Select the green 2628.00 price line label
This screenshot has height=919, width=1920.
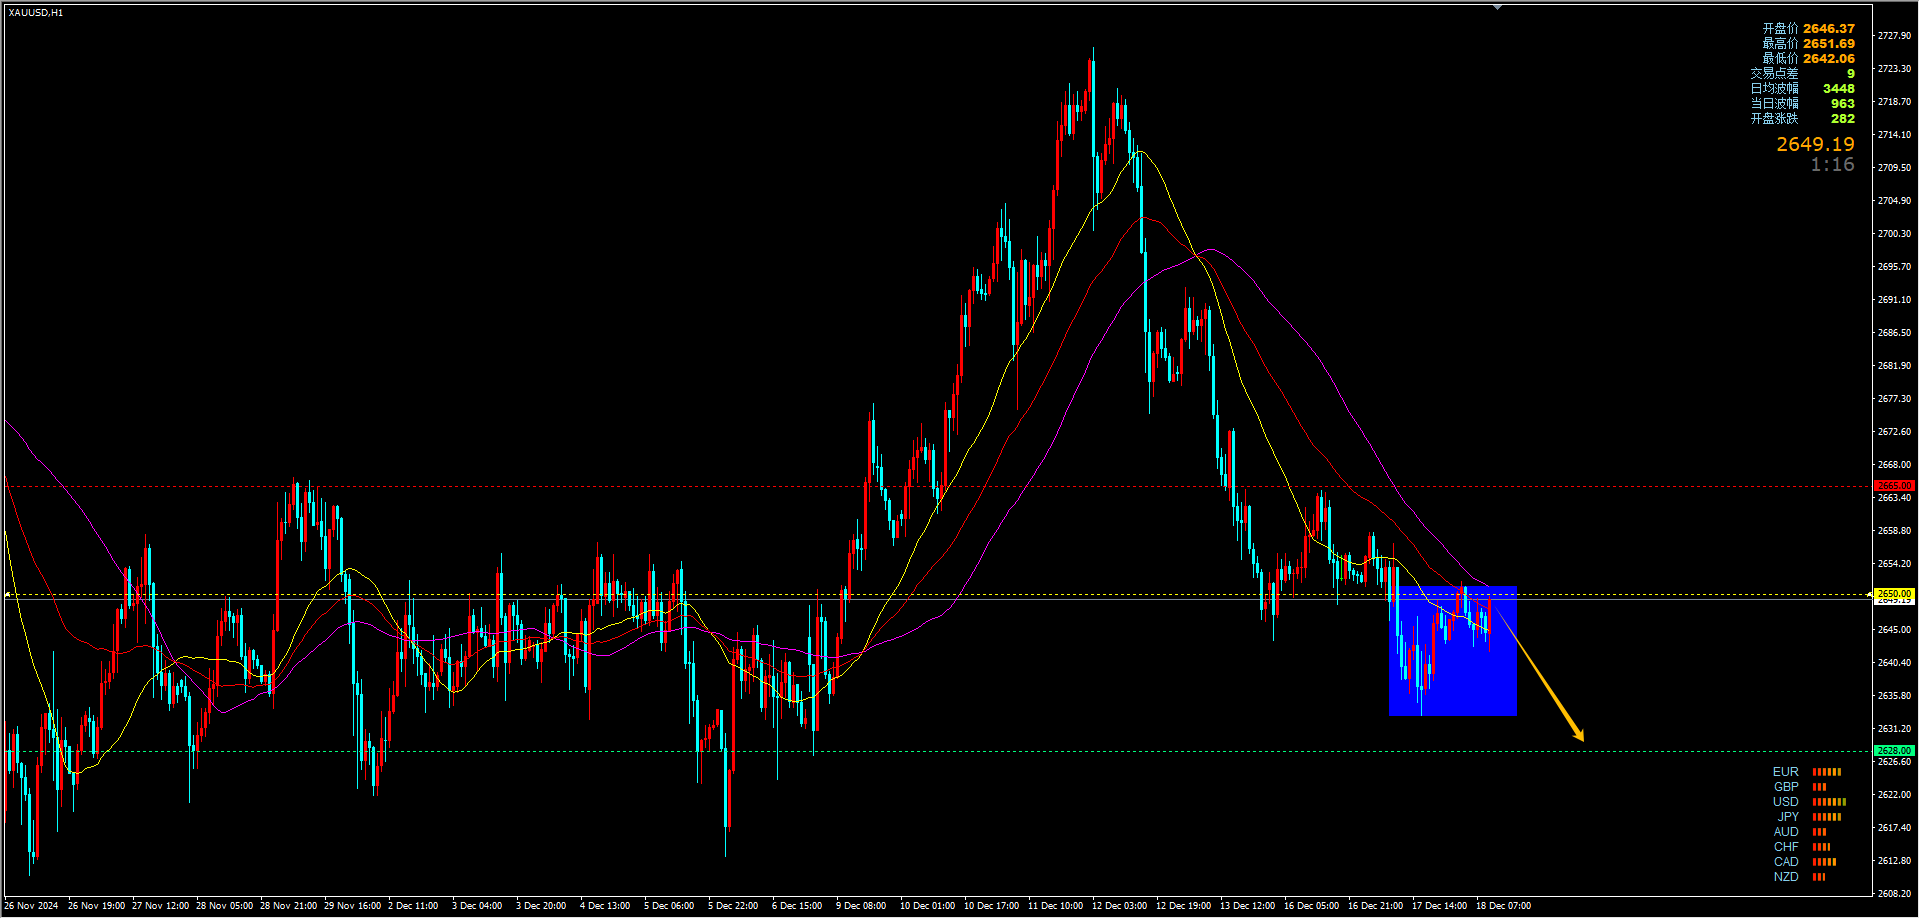[x=1894, y=750]
